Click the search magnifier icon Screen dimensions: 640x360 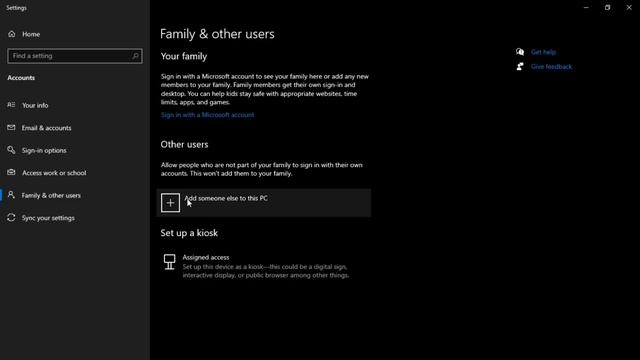135,56
